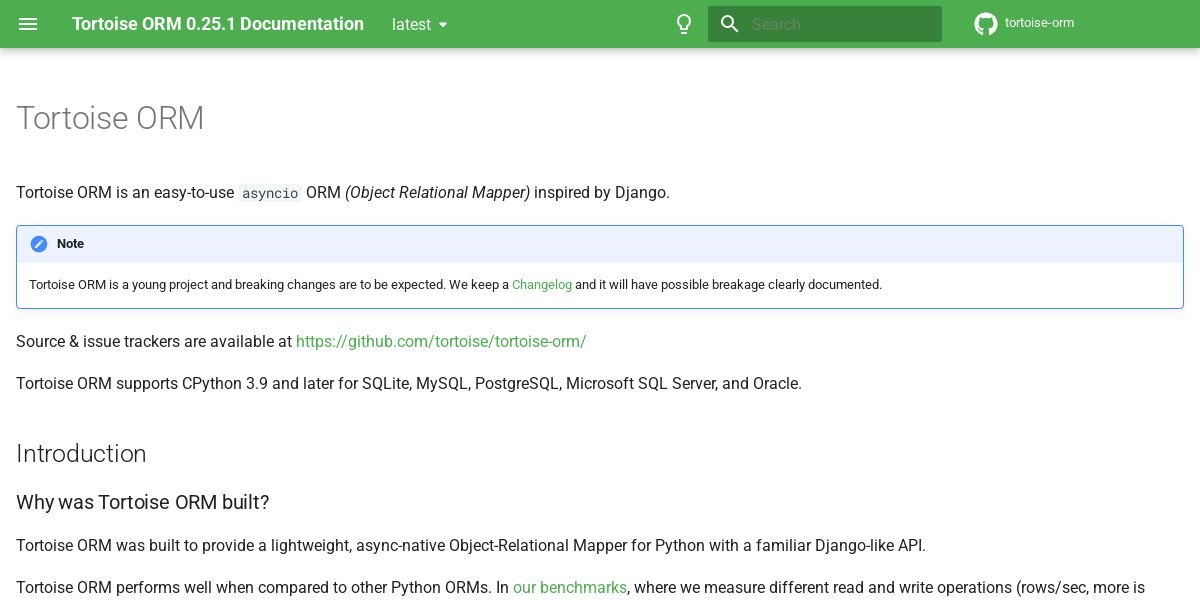Expand the "latest" version dropdown

[411, 24]
